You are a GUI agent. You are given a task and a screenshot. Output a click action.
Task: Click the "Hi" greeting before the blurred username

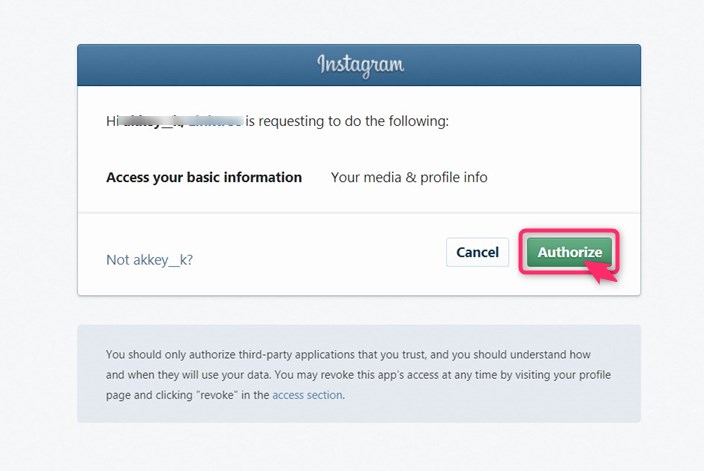point(112,121)
